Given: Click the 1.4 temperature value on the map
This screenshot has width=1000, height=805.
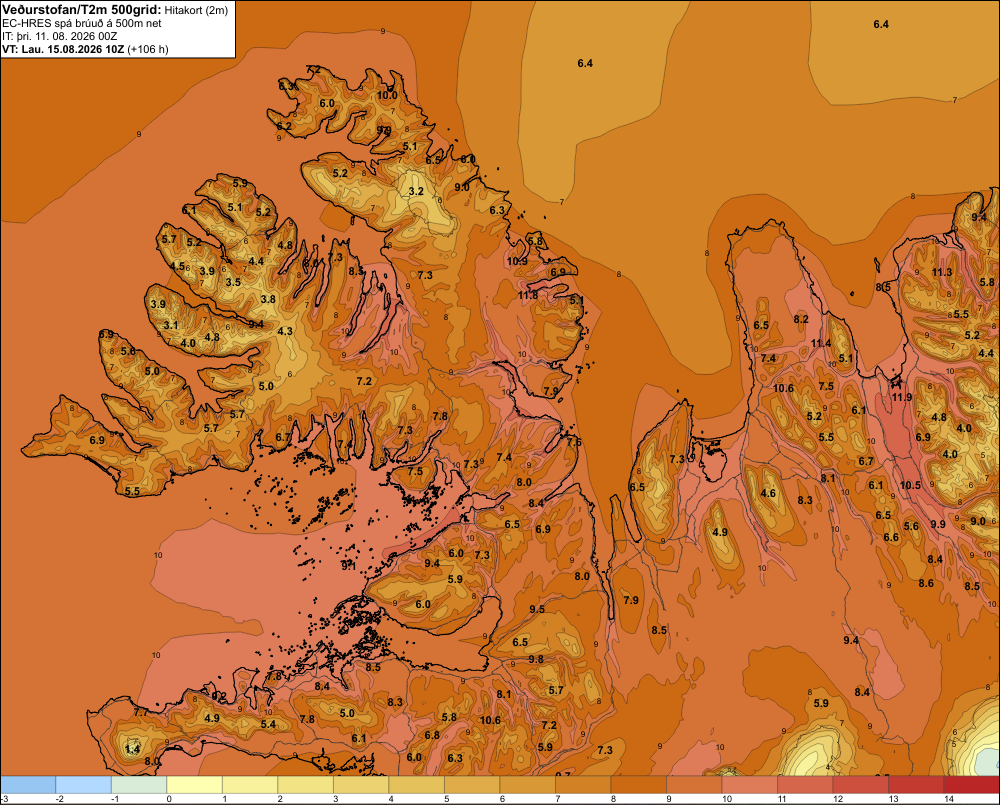Looking at the screenshot, I should [132, 749].
